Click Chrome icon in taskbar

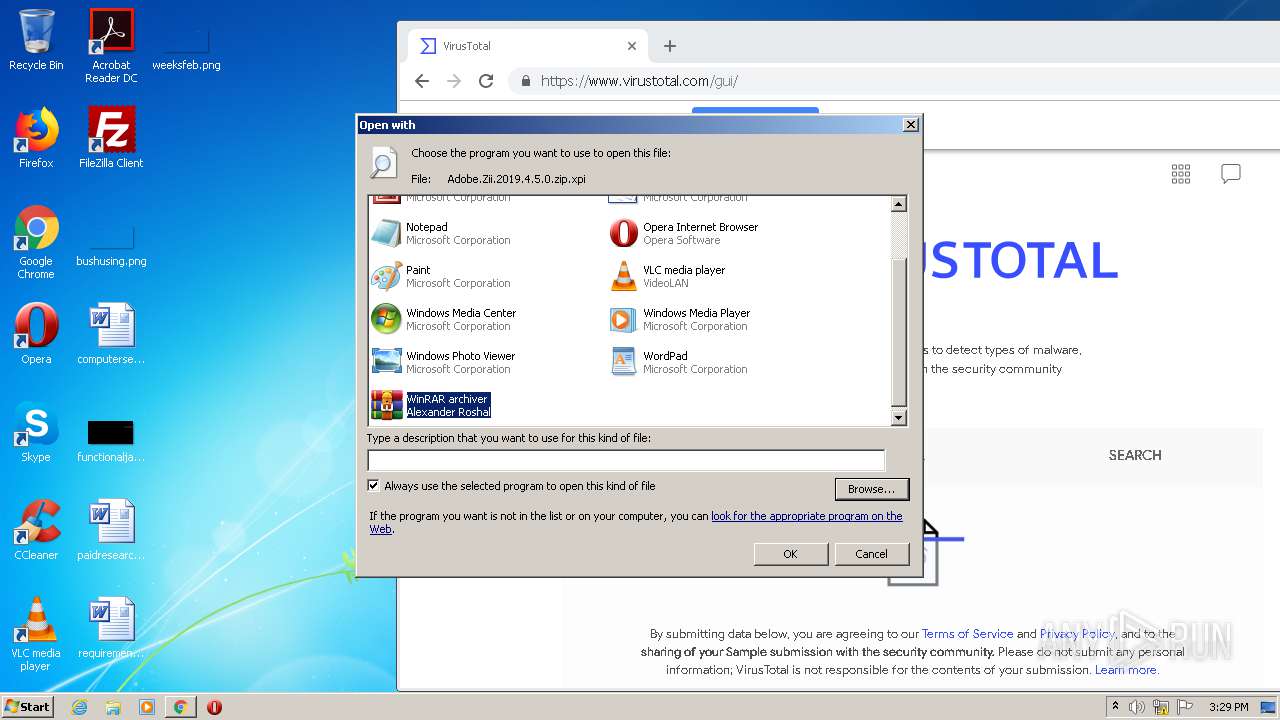180,707
